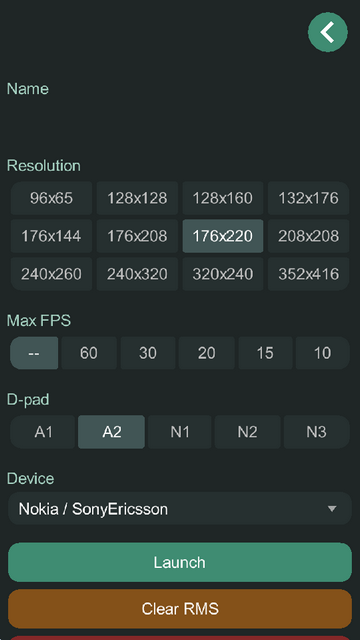Viewport: 360px width, 640px height.
Task: Select the 208x208 resolution
Action: pos(309,236)
